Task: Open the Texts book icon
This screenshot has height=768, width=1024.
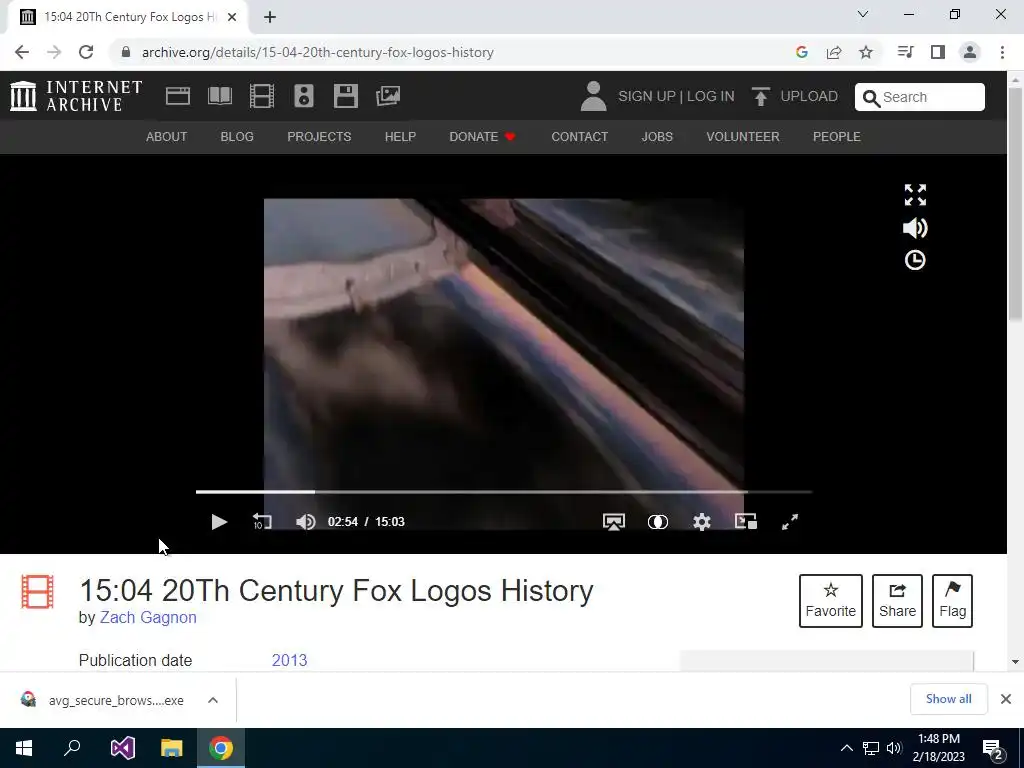Action: tap(219, 96)
